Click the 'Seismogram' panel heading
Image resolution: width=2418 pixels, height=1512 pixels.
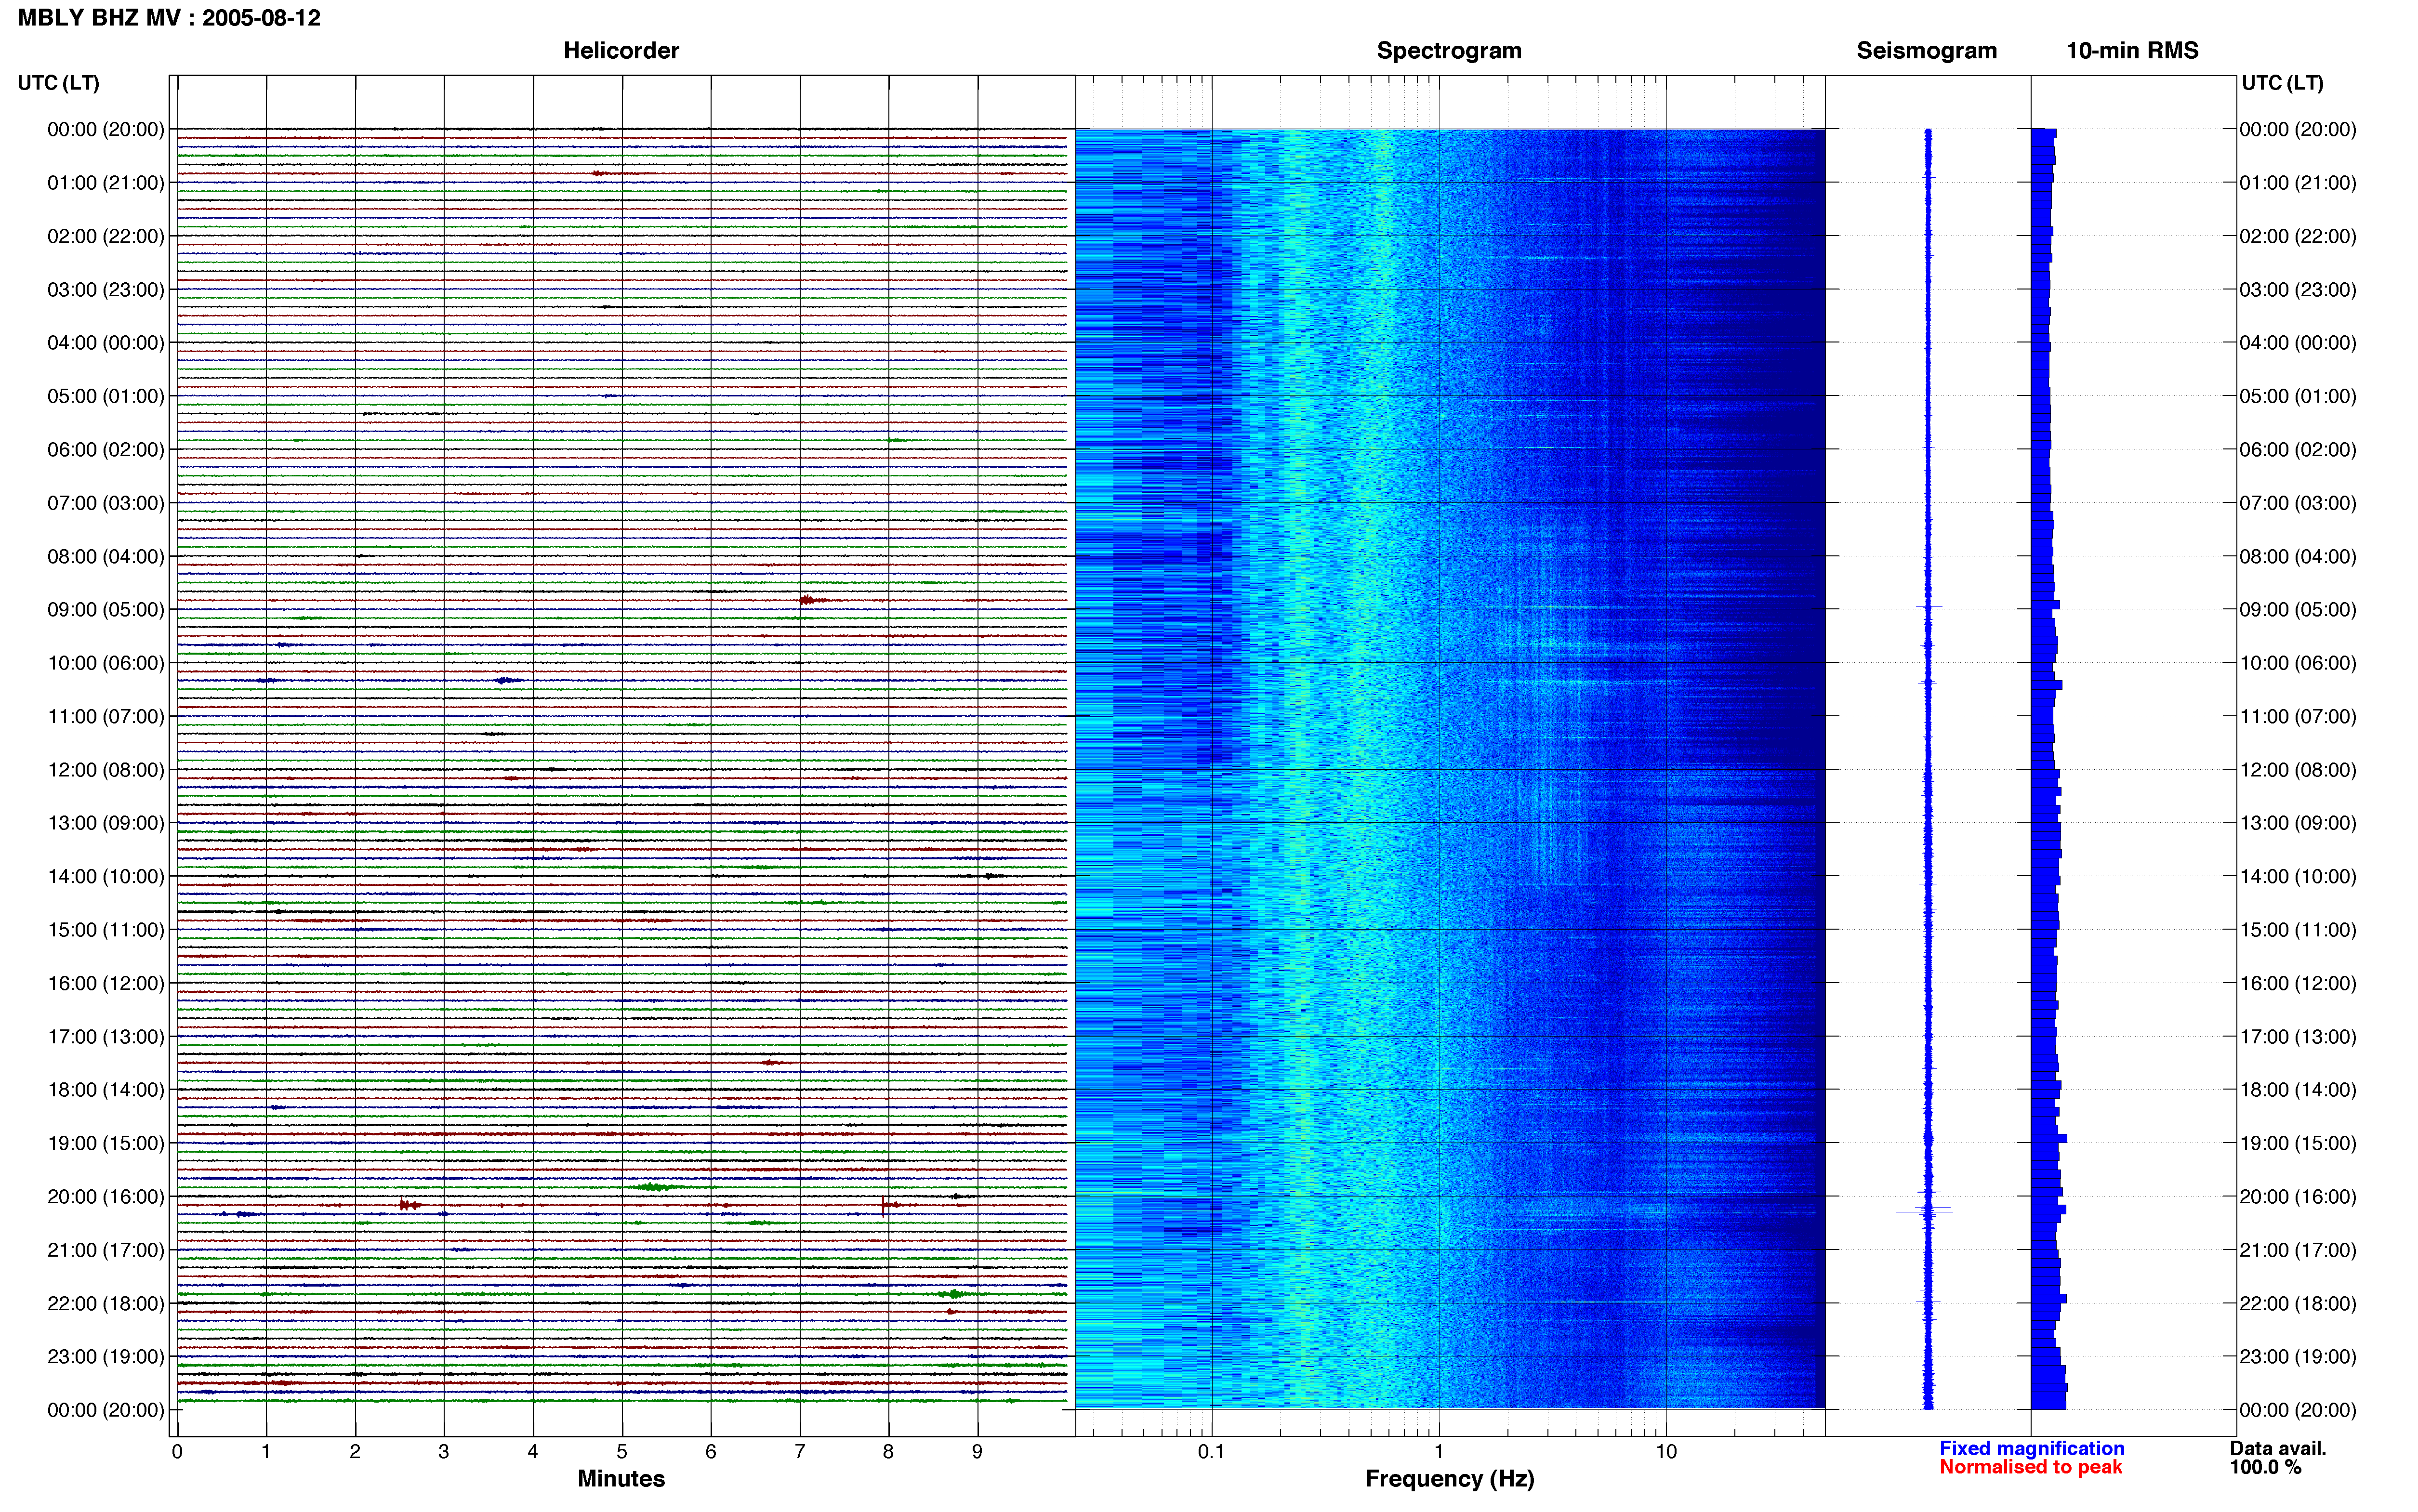(x=1926, y=50)
